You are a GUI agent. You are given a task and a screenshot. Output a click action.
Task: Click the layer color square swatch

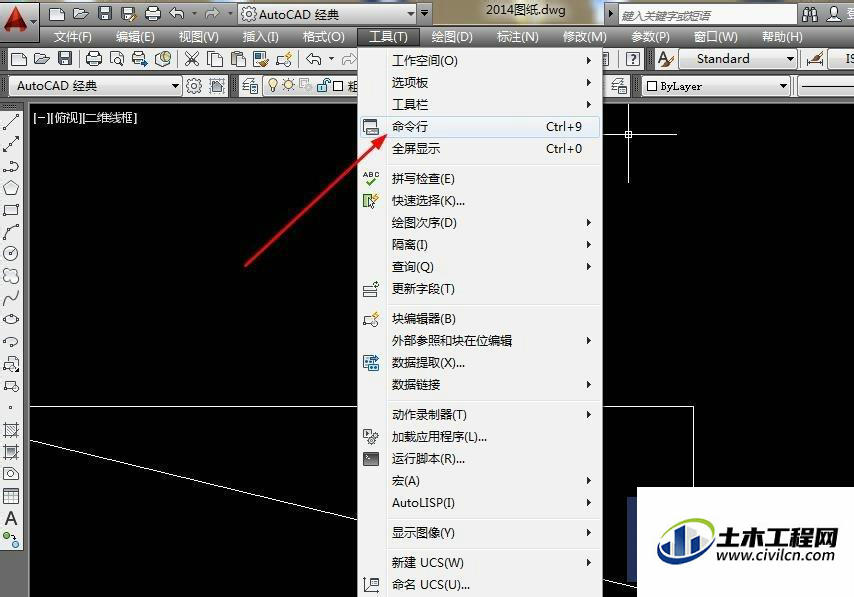338,86
